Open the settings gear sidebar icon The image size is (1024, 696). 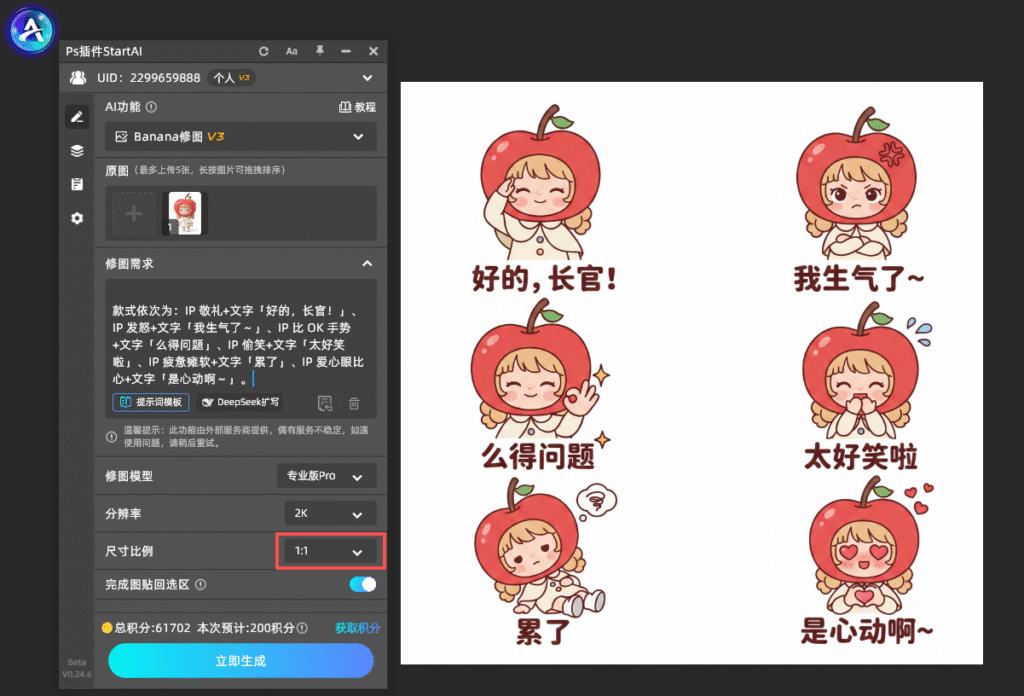coord(77,218)
